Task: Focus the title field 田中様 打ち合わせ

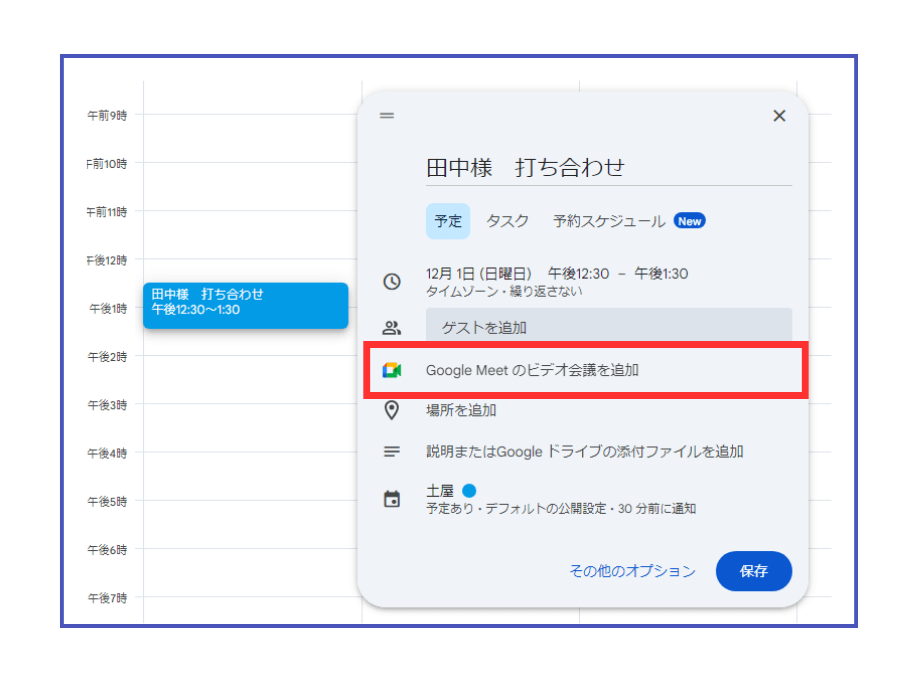Action: (x=608, y=168)
